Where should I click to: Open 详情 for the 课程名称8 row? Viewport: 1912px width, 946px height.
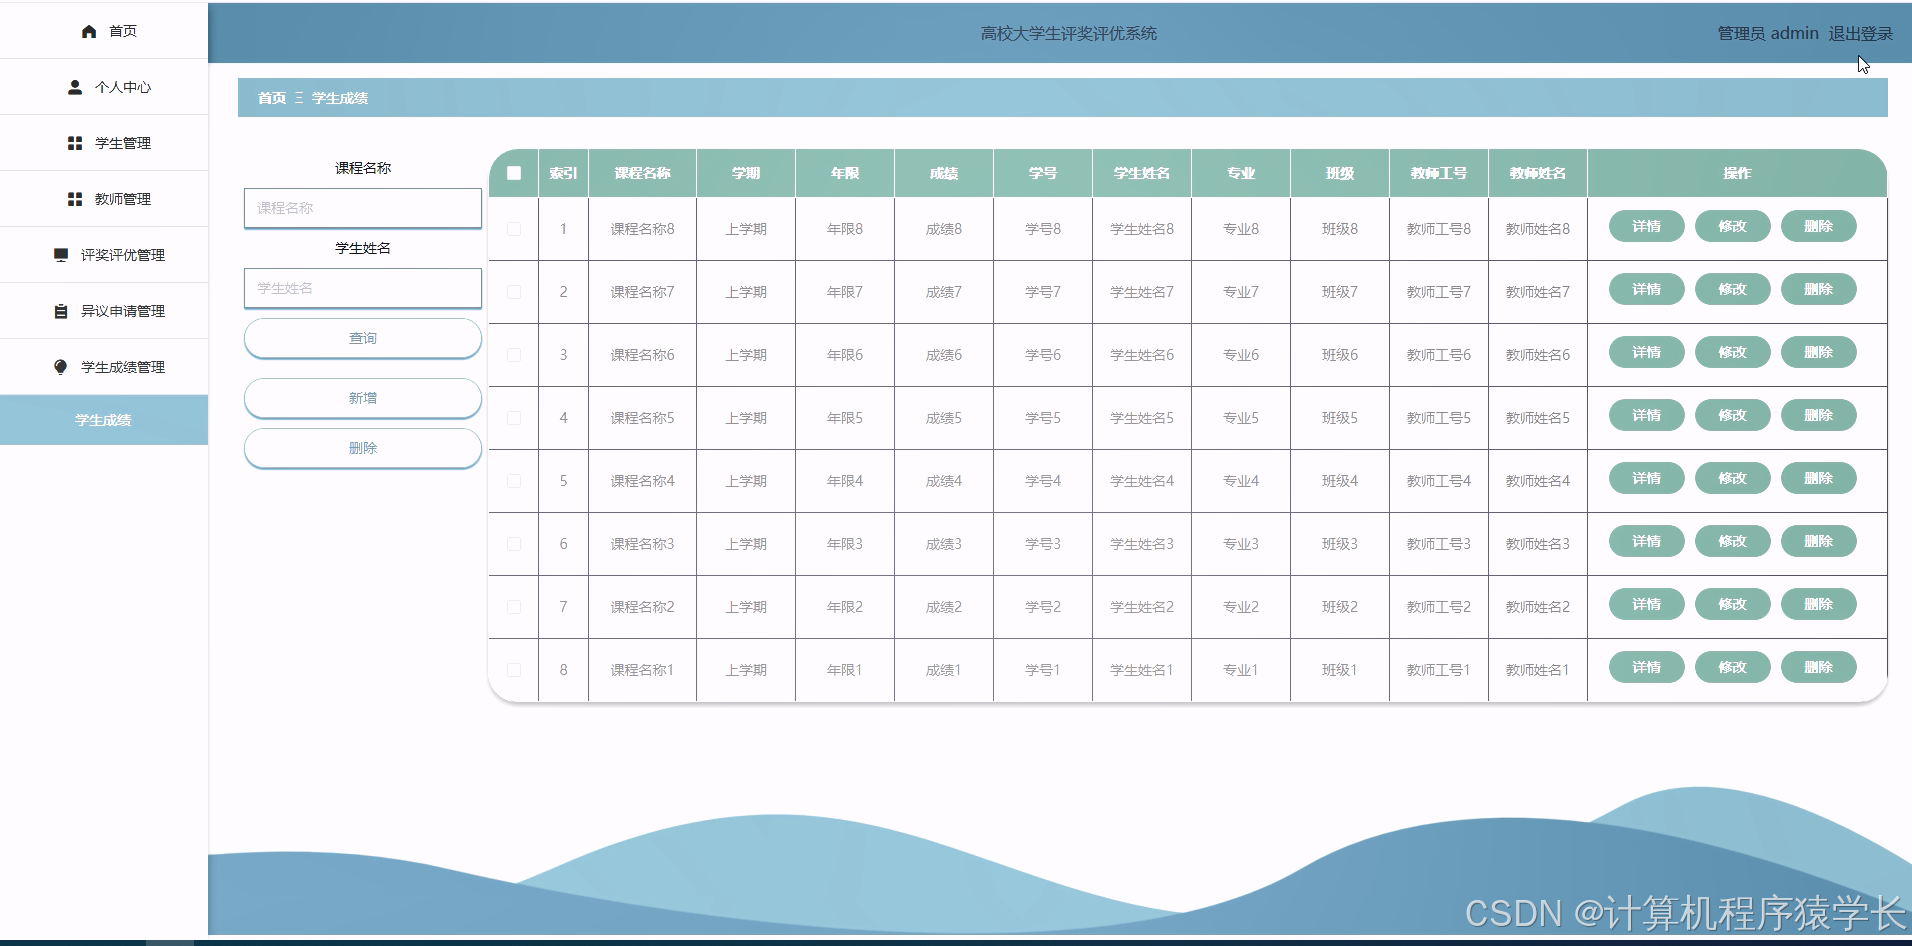(x=1646, y=226)
